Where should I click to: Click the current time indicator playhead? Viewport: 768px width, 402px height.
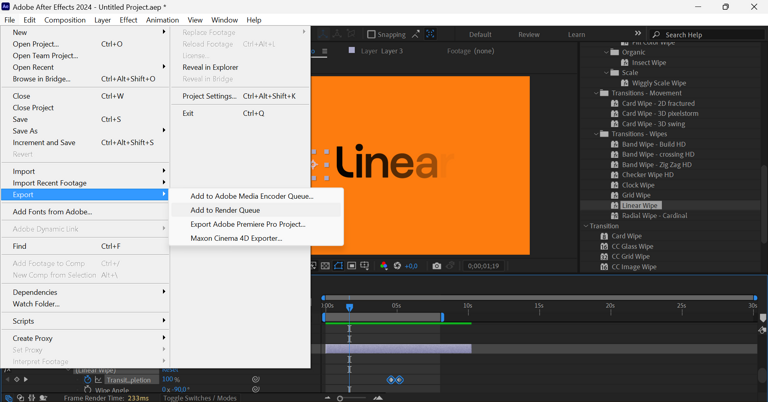[349, 307]
